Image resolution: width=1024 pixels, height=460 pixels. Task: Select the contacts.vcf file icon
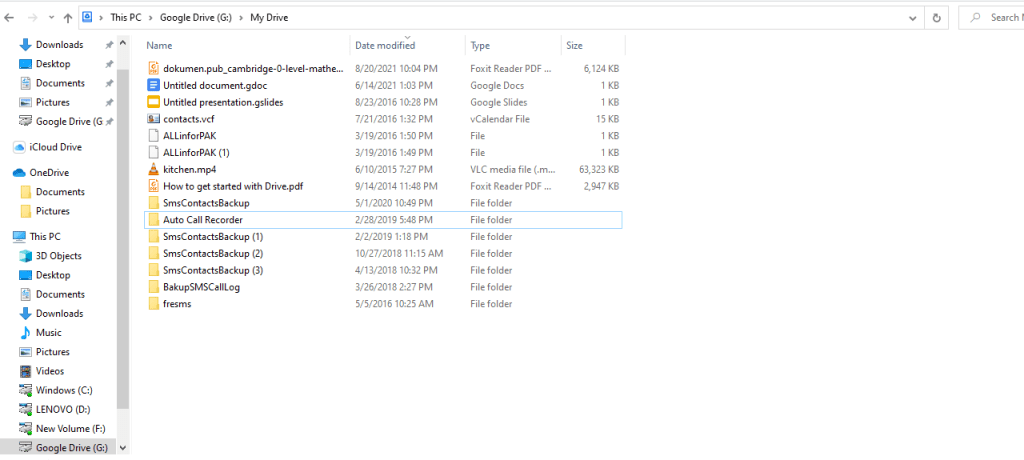[x=153, y=119]
